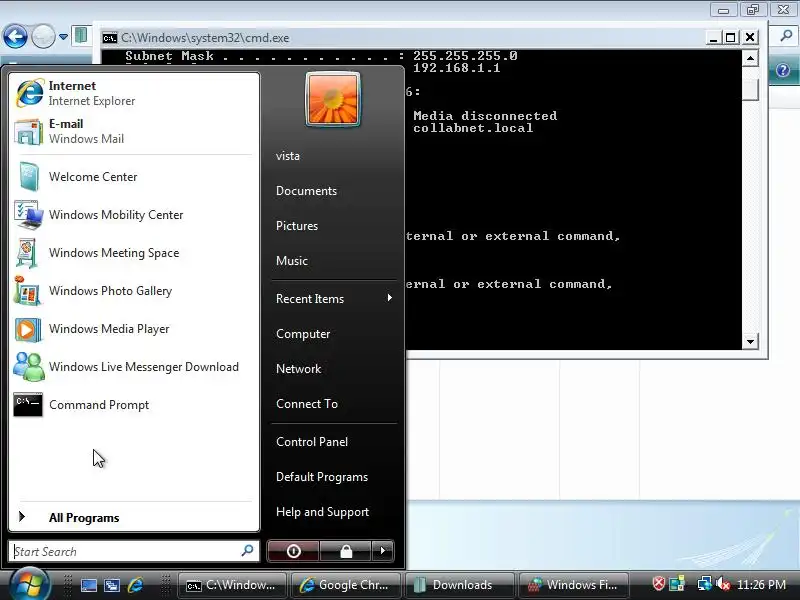Select Connect To option
The height and width of the screenshot is (600, 800).
(307, 404)
